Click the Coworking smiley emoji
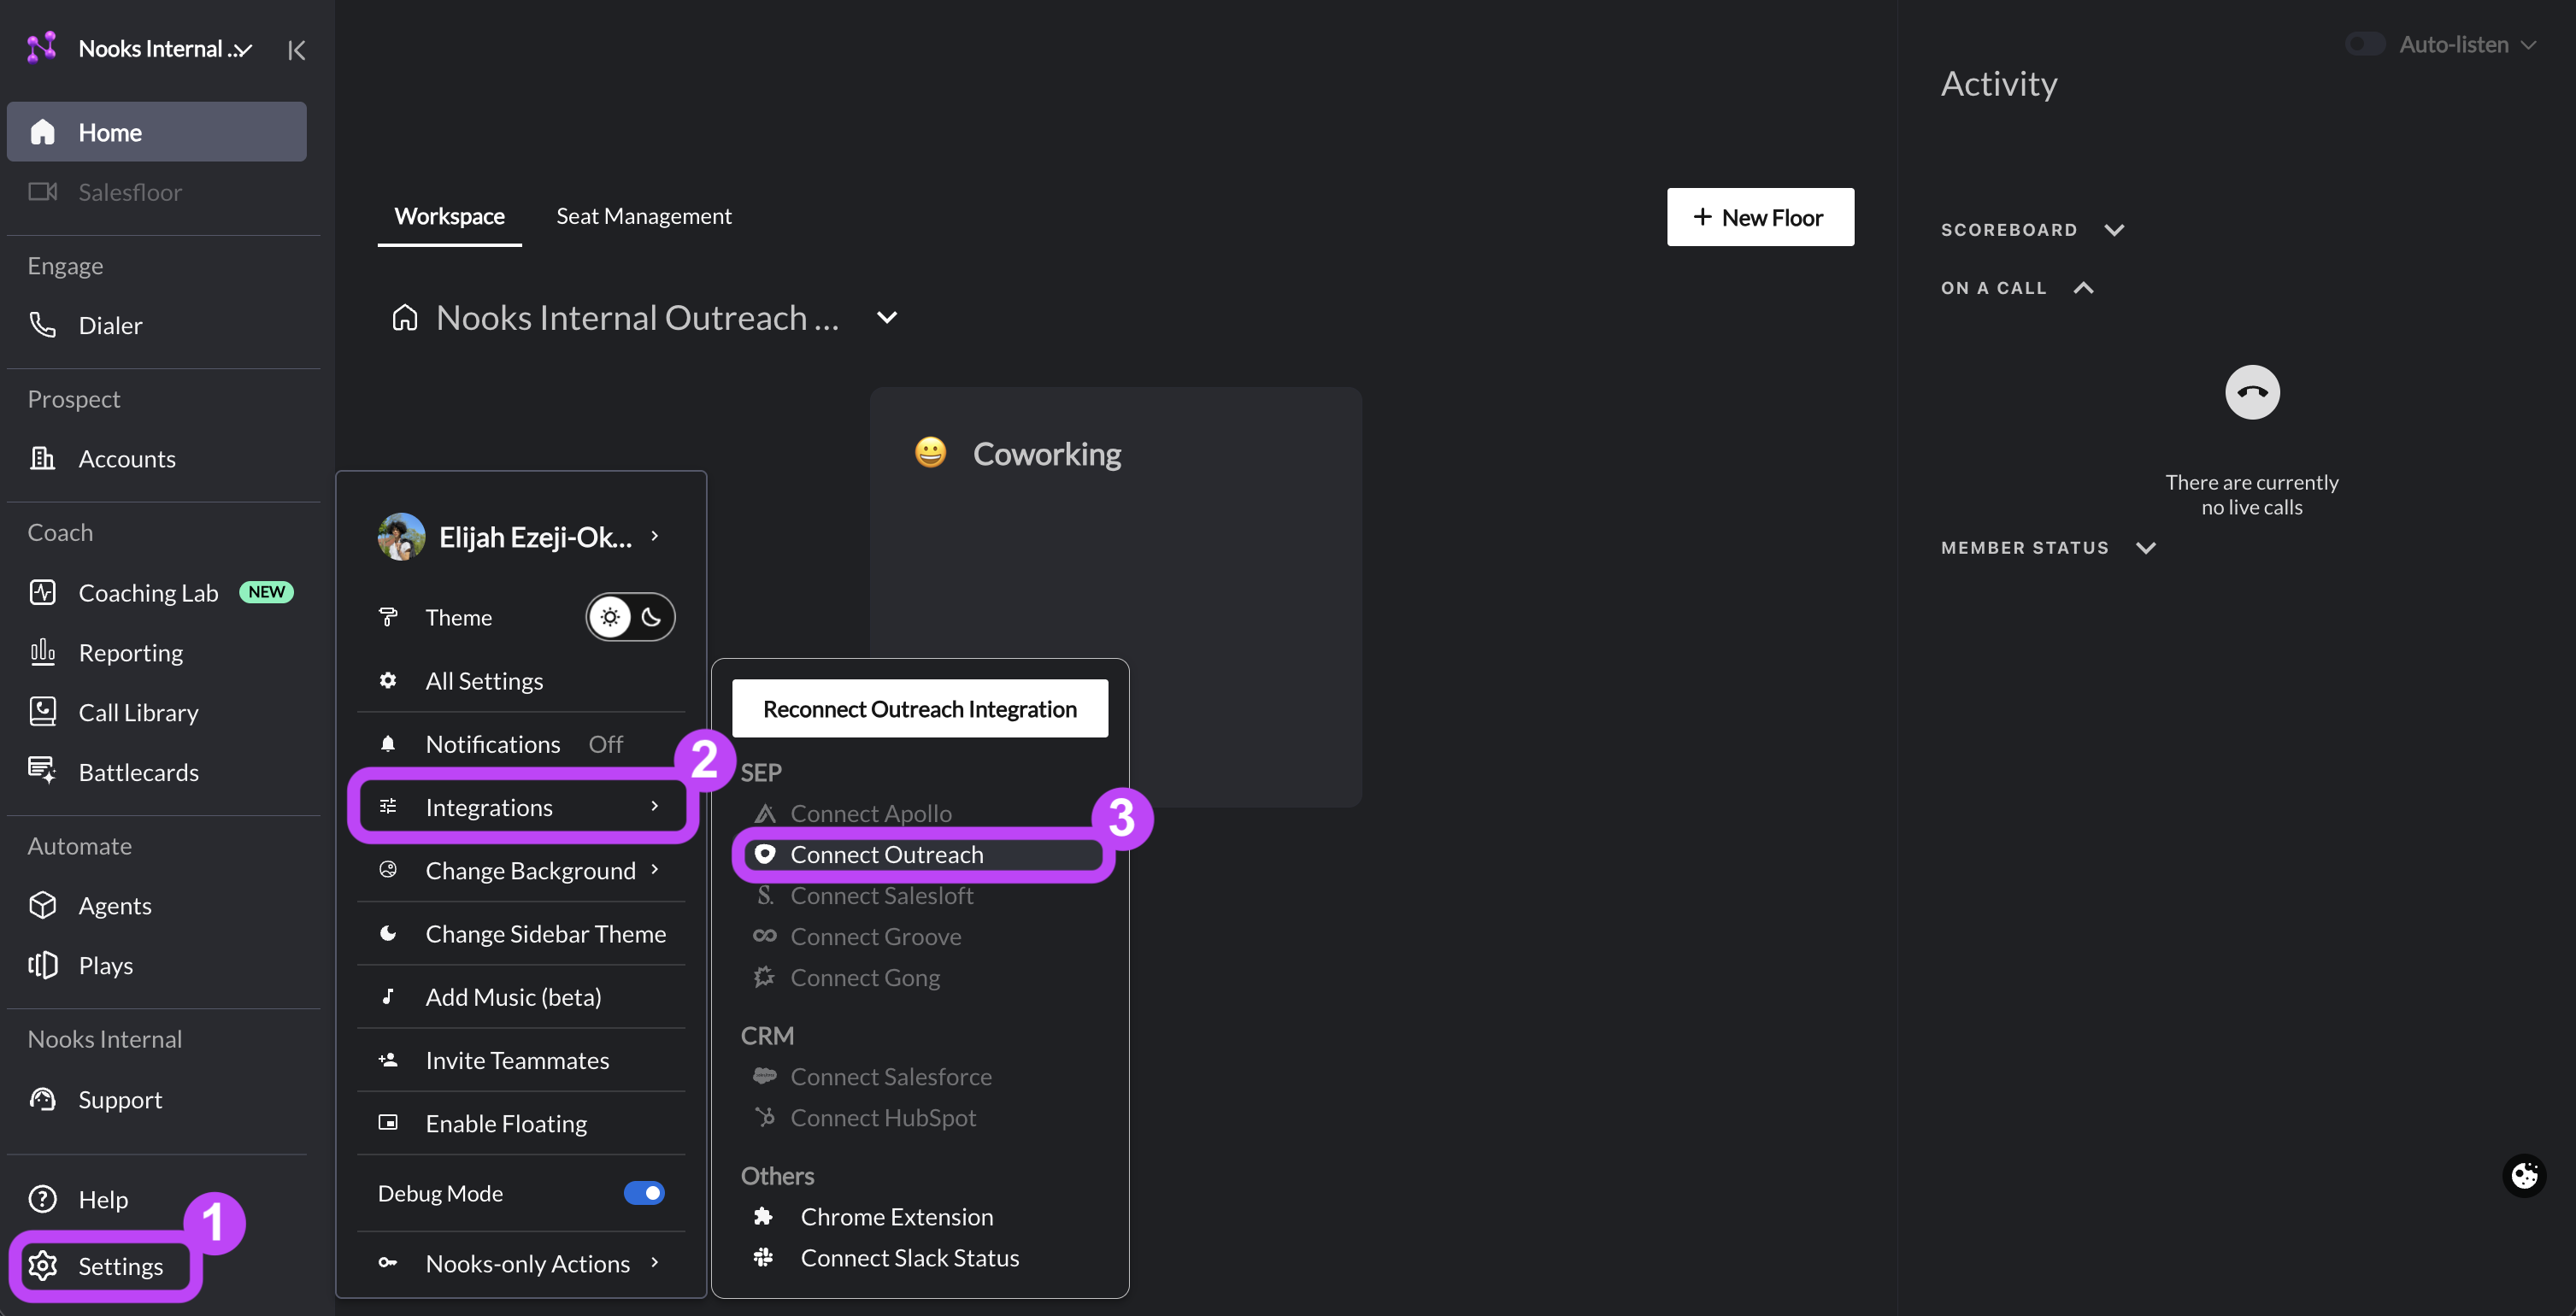Screen dimensions: 2576x1316 pyautogui.click(x=930, y=453)
